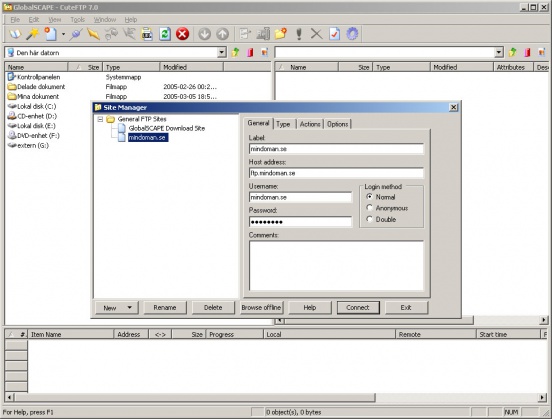The image size is (552, 419).
Task: Click the Properties checkmark page icon
Action: (x=334, y=34)
